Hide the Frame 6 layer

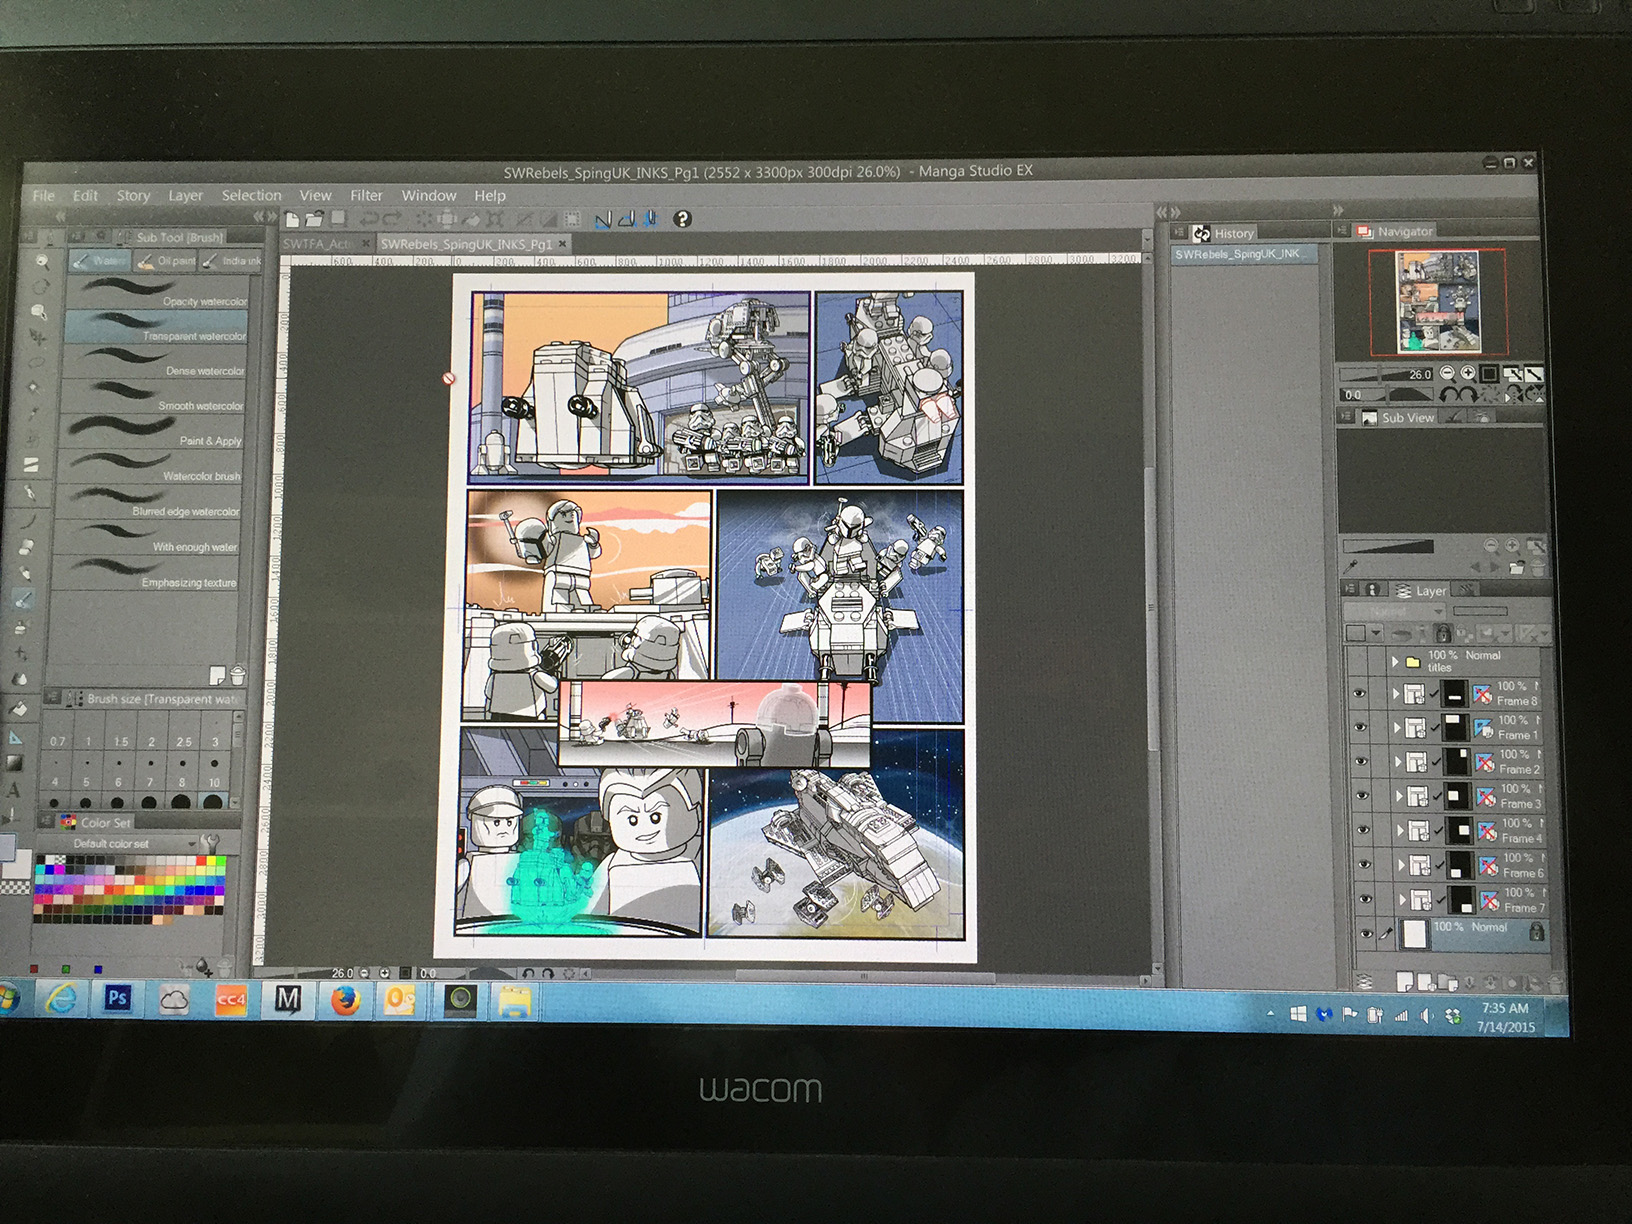pyautogui.click(x=1364, y=865)
